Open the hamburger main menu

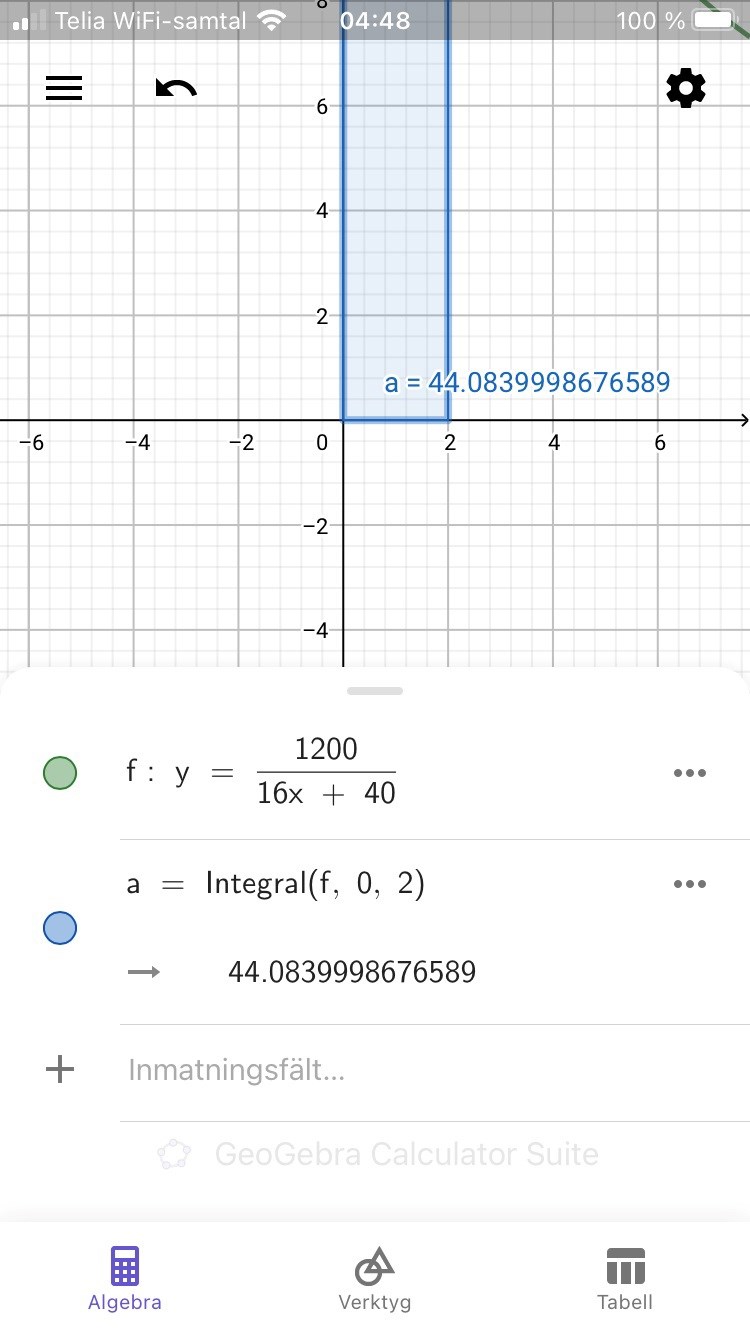coord(64,89)
